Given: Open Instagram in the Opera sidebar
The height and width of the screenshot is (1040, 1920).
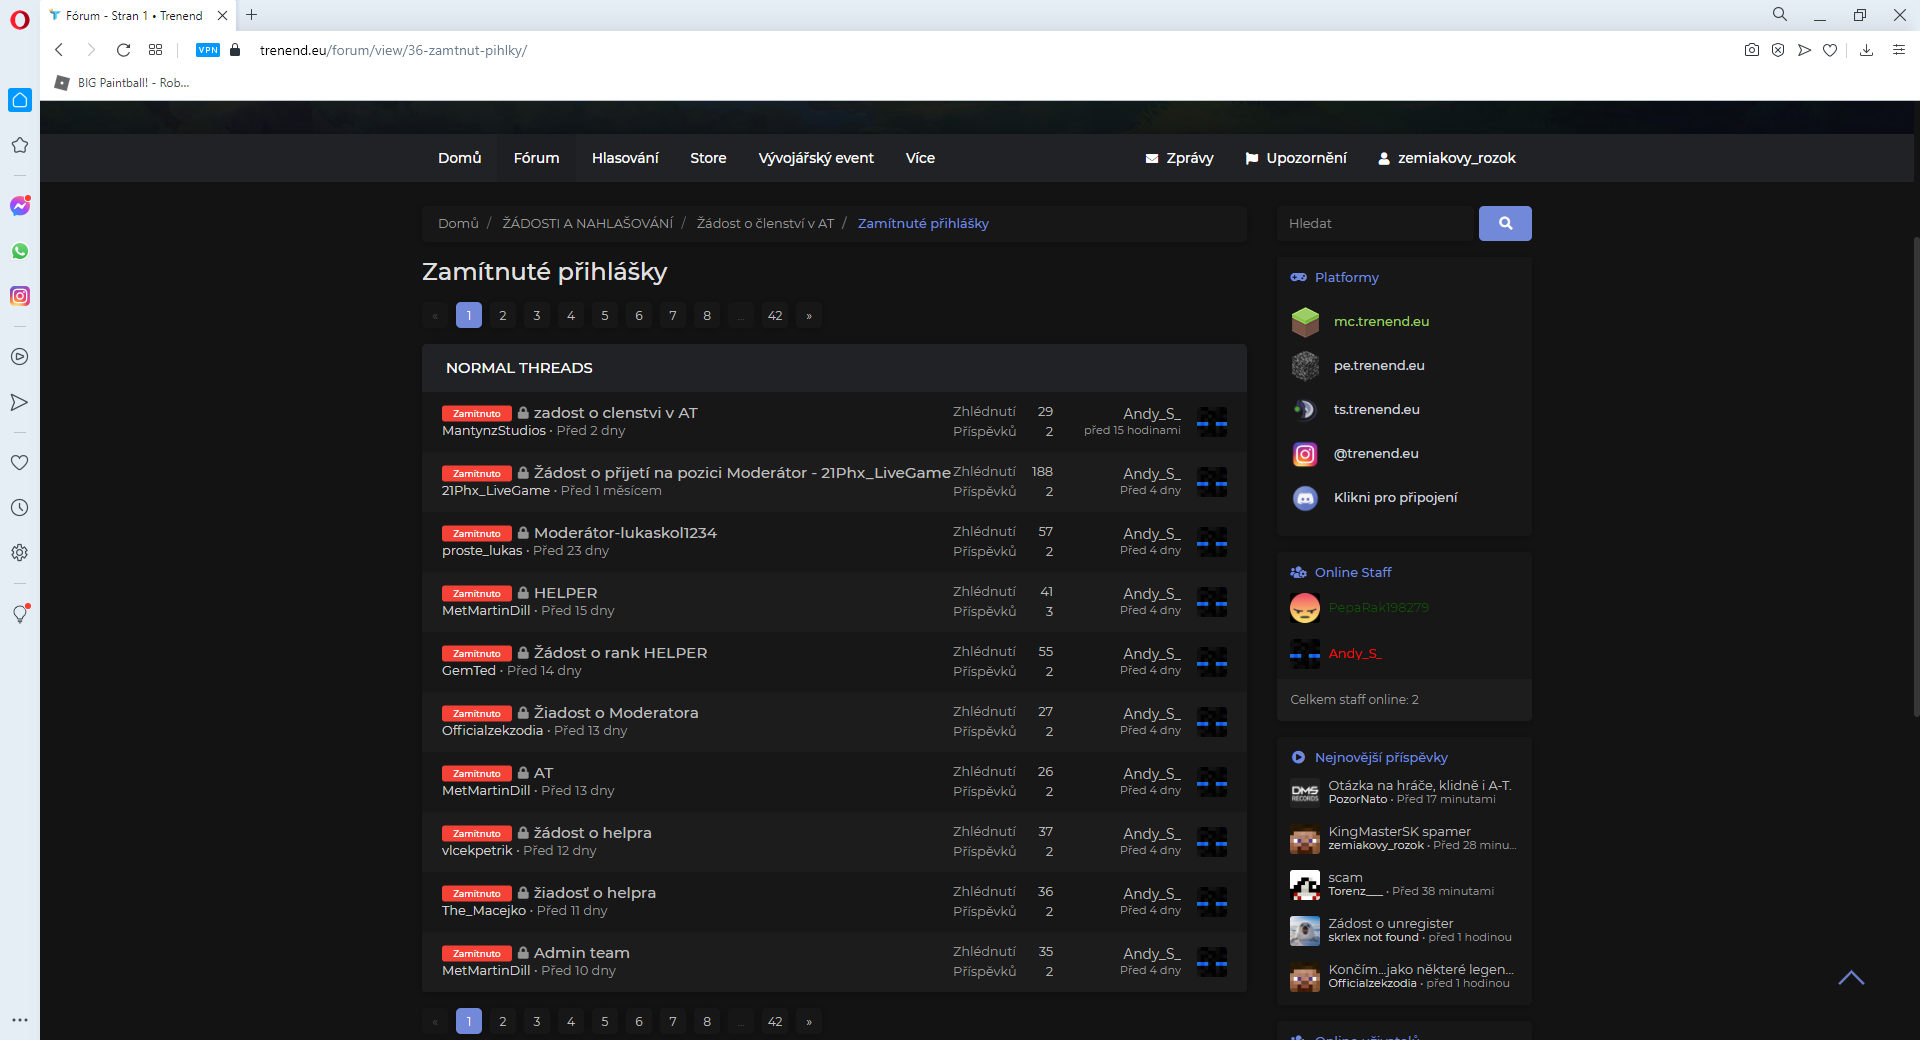Looking at the screenshot, I should click(20, 296).
